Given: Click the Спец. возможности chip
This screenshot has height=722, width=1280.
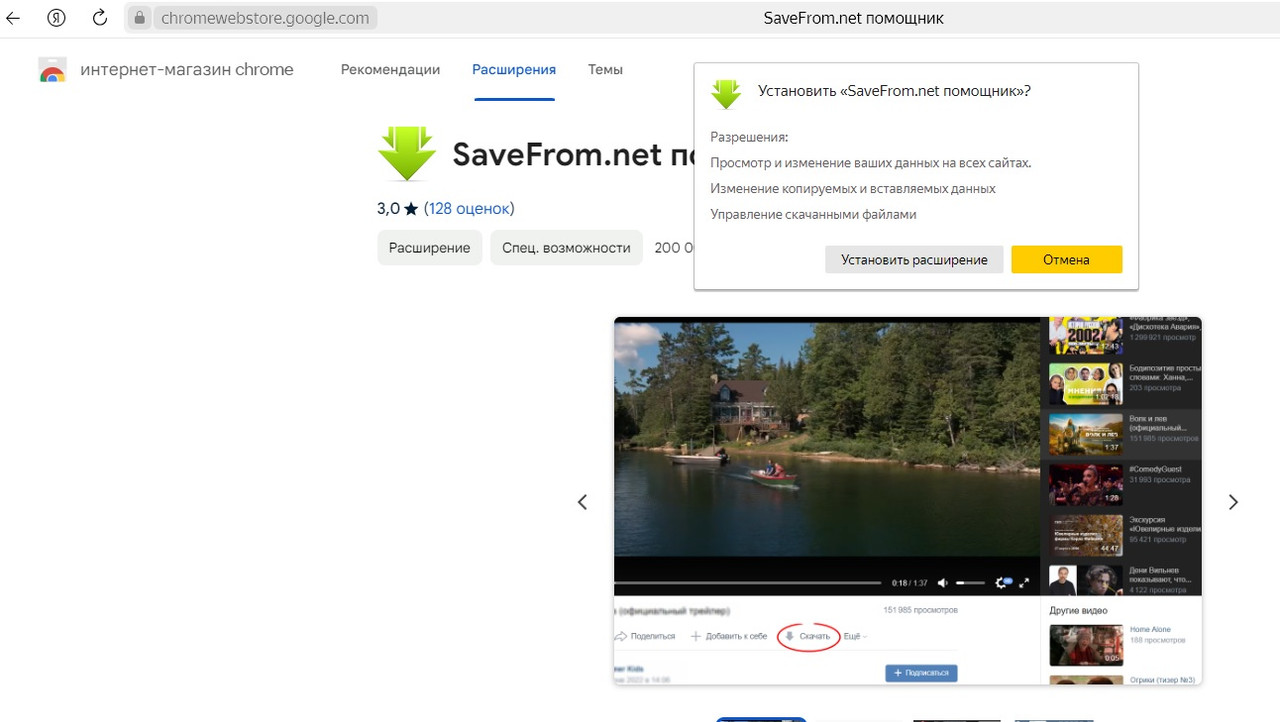Looking at the screenshot, I should point(566,248).
